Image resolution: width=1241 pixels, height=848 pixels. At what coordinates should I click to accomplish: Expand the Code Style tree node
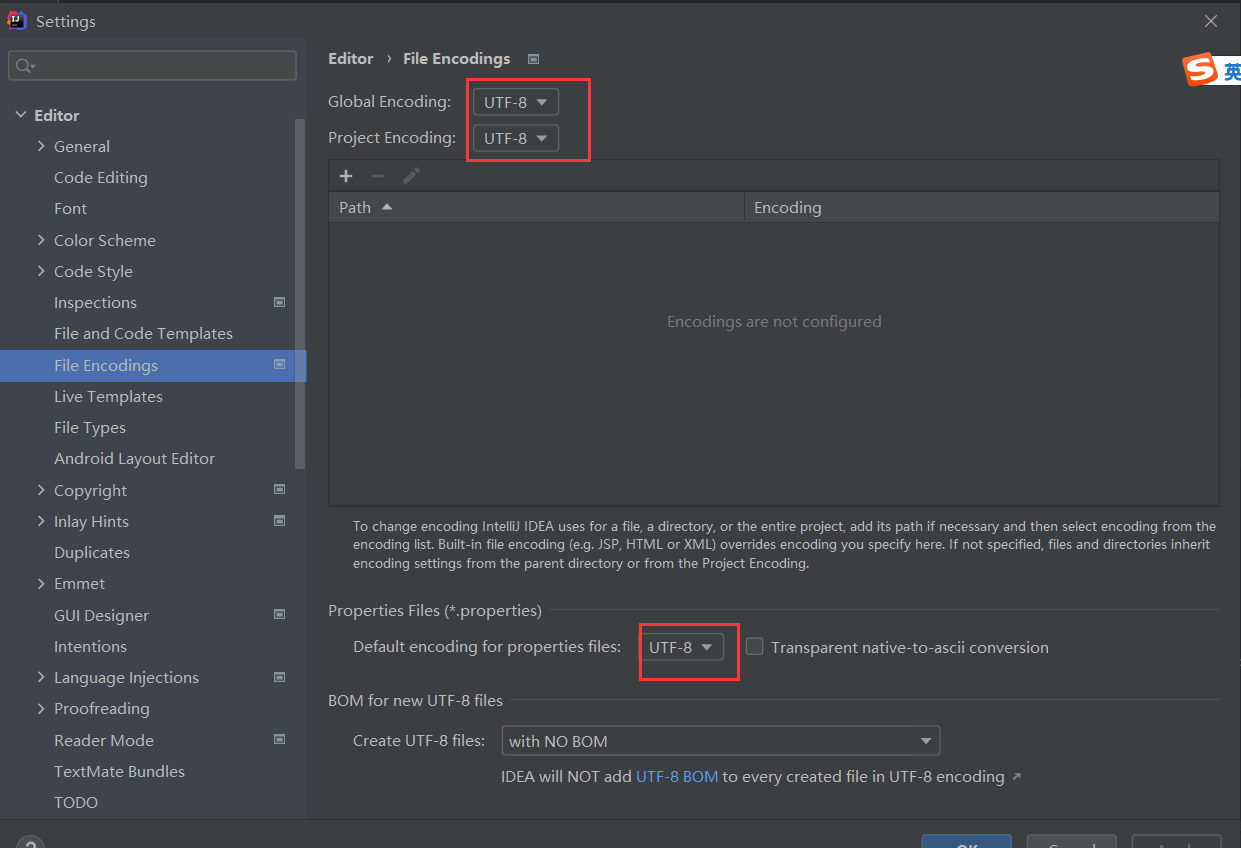click(x=41, y=271)
